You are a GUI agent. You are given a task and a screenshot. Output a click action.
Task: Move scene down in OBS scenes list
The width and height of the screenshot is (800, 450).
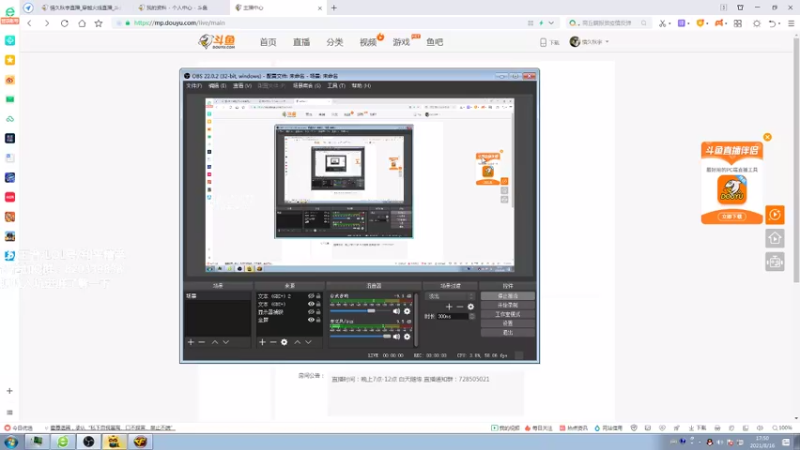pos(226,342)
